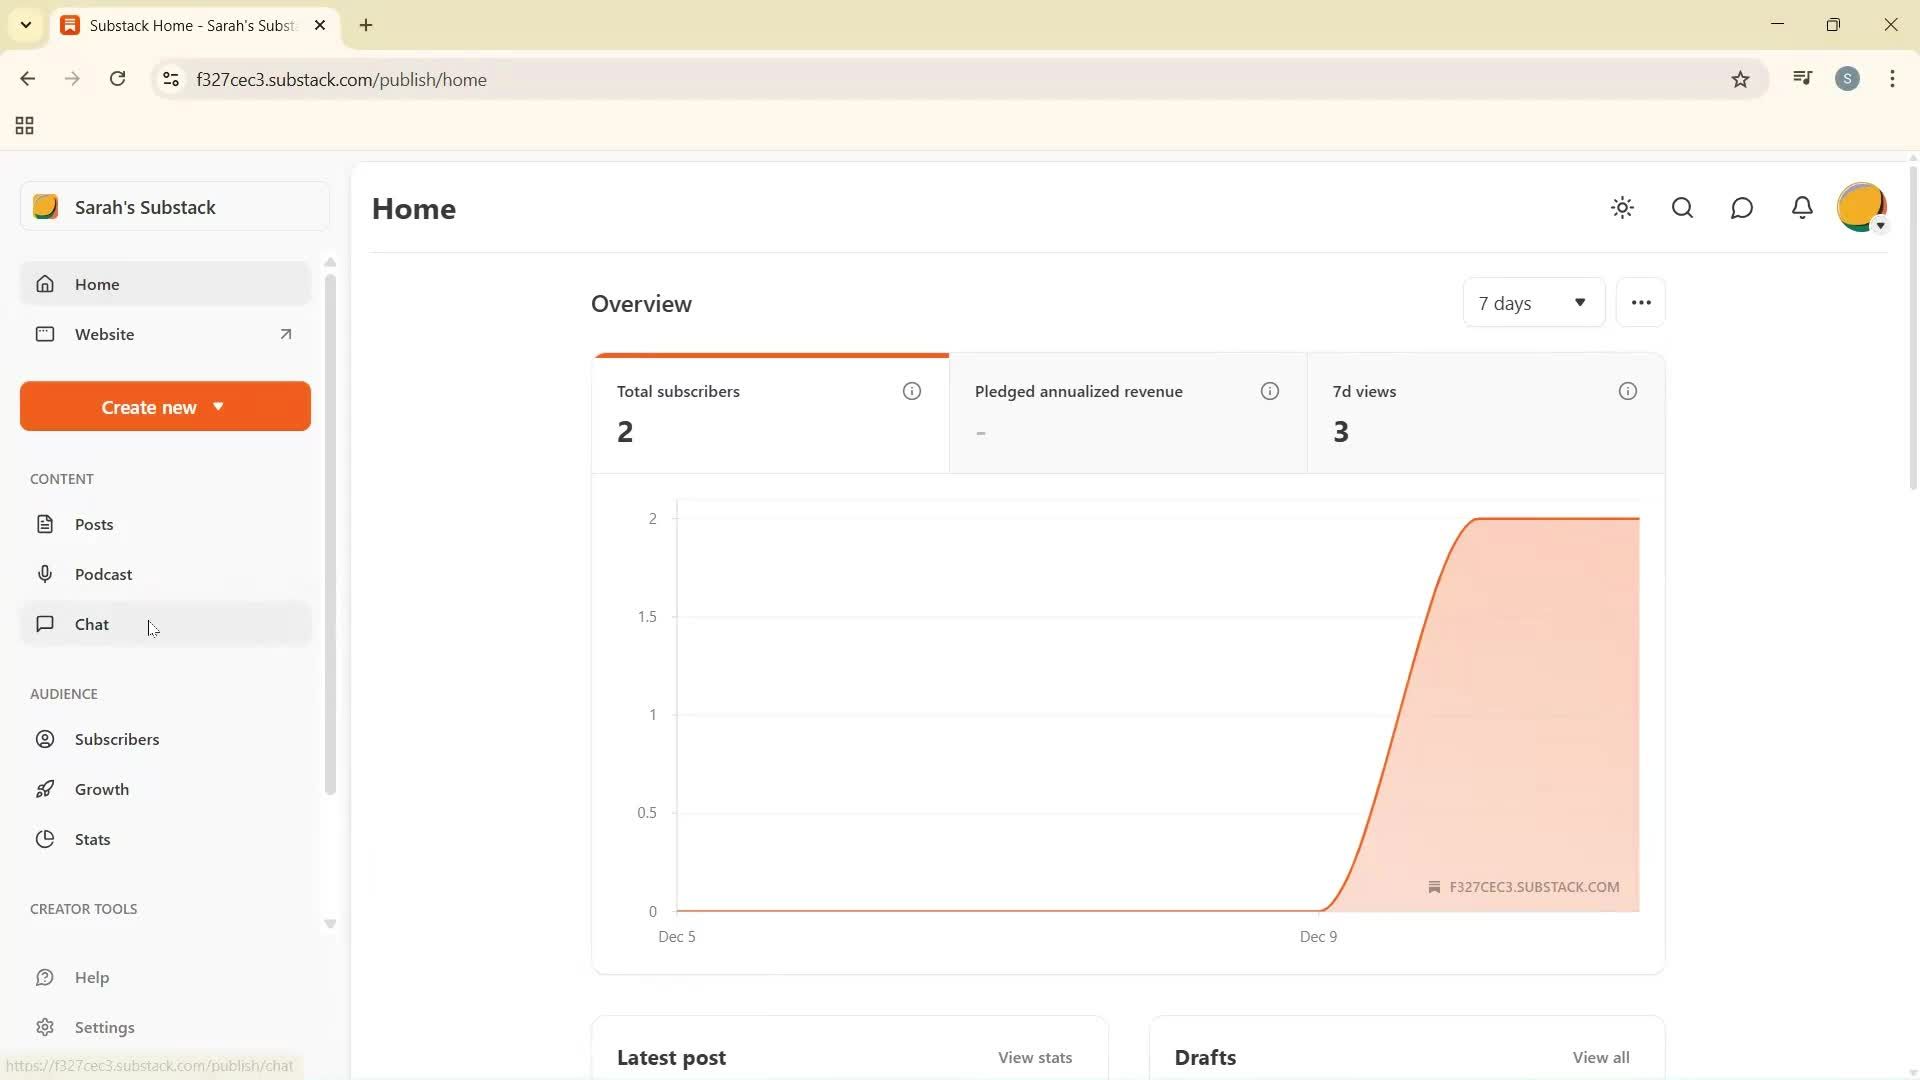The height and width of the screenshot is (1080, 1920).
Task: Select the Pledged annualized revenue tab
Action: click(x=1127, y=412)
